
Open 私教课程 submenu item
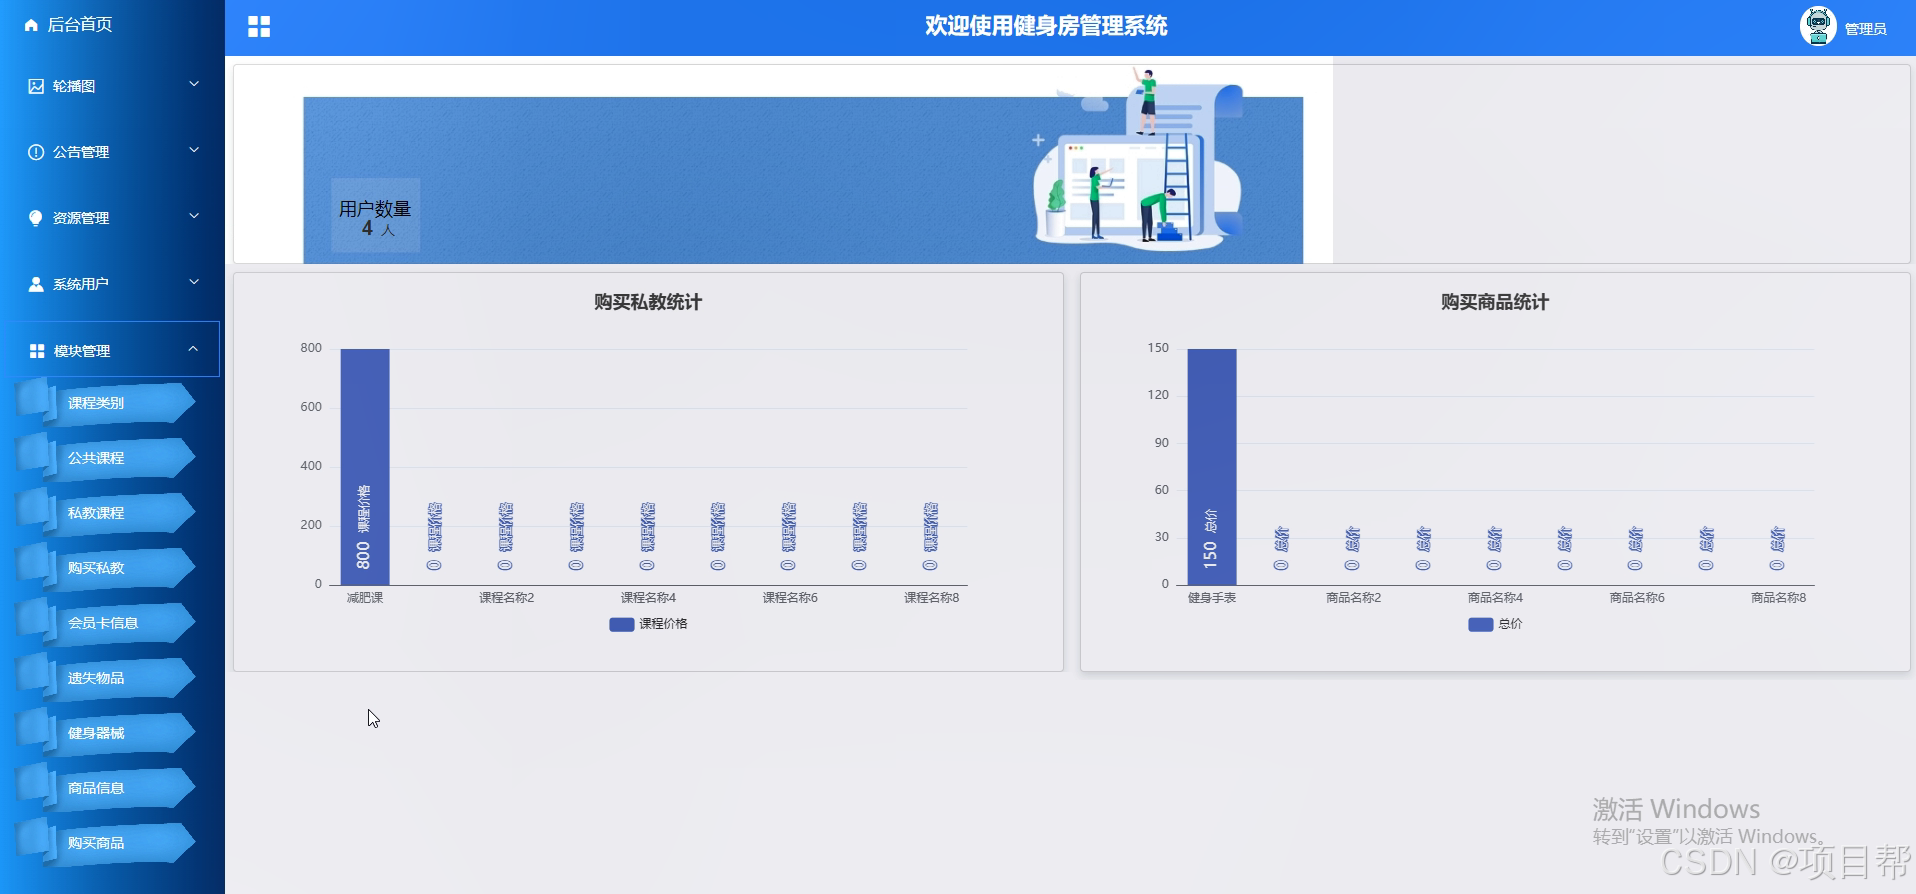click(x=106, y=513)
